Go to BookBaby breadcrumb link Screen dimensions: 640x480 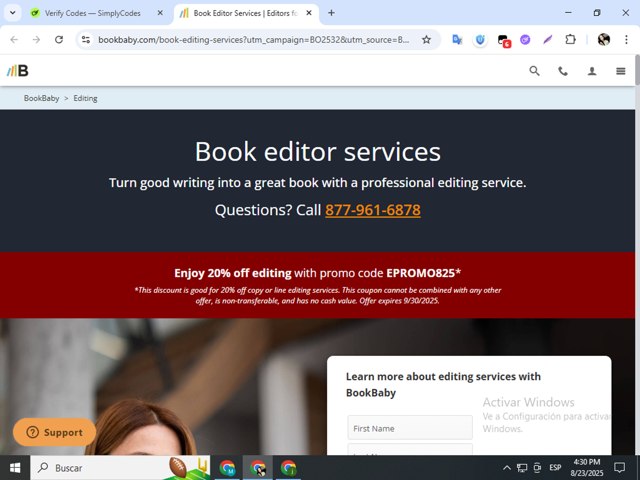point(41,98)
